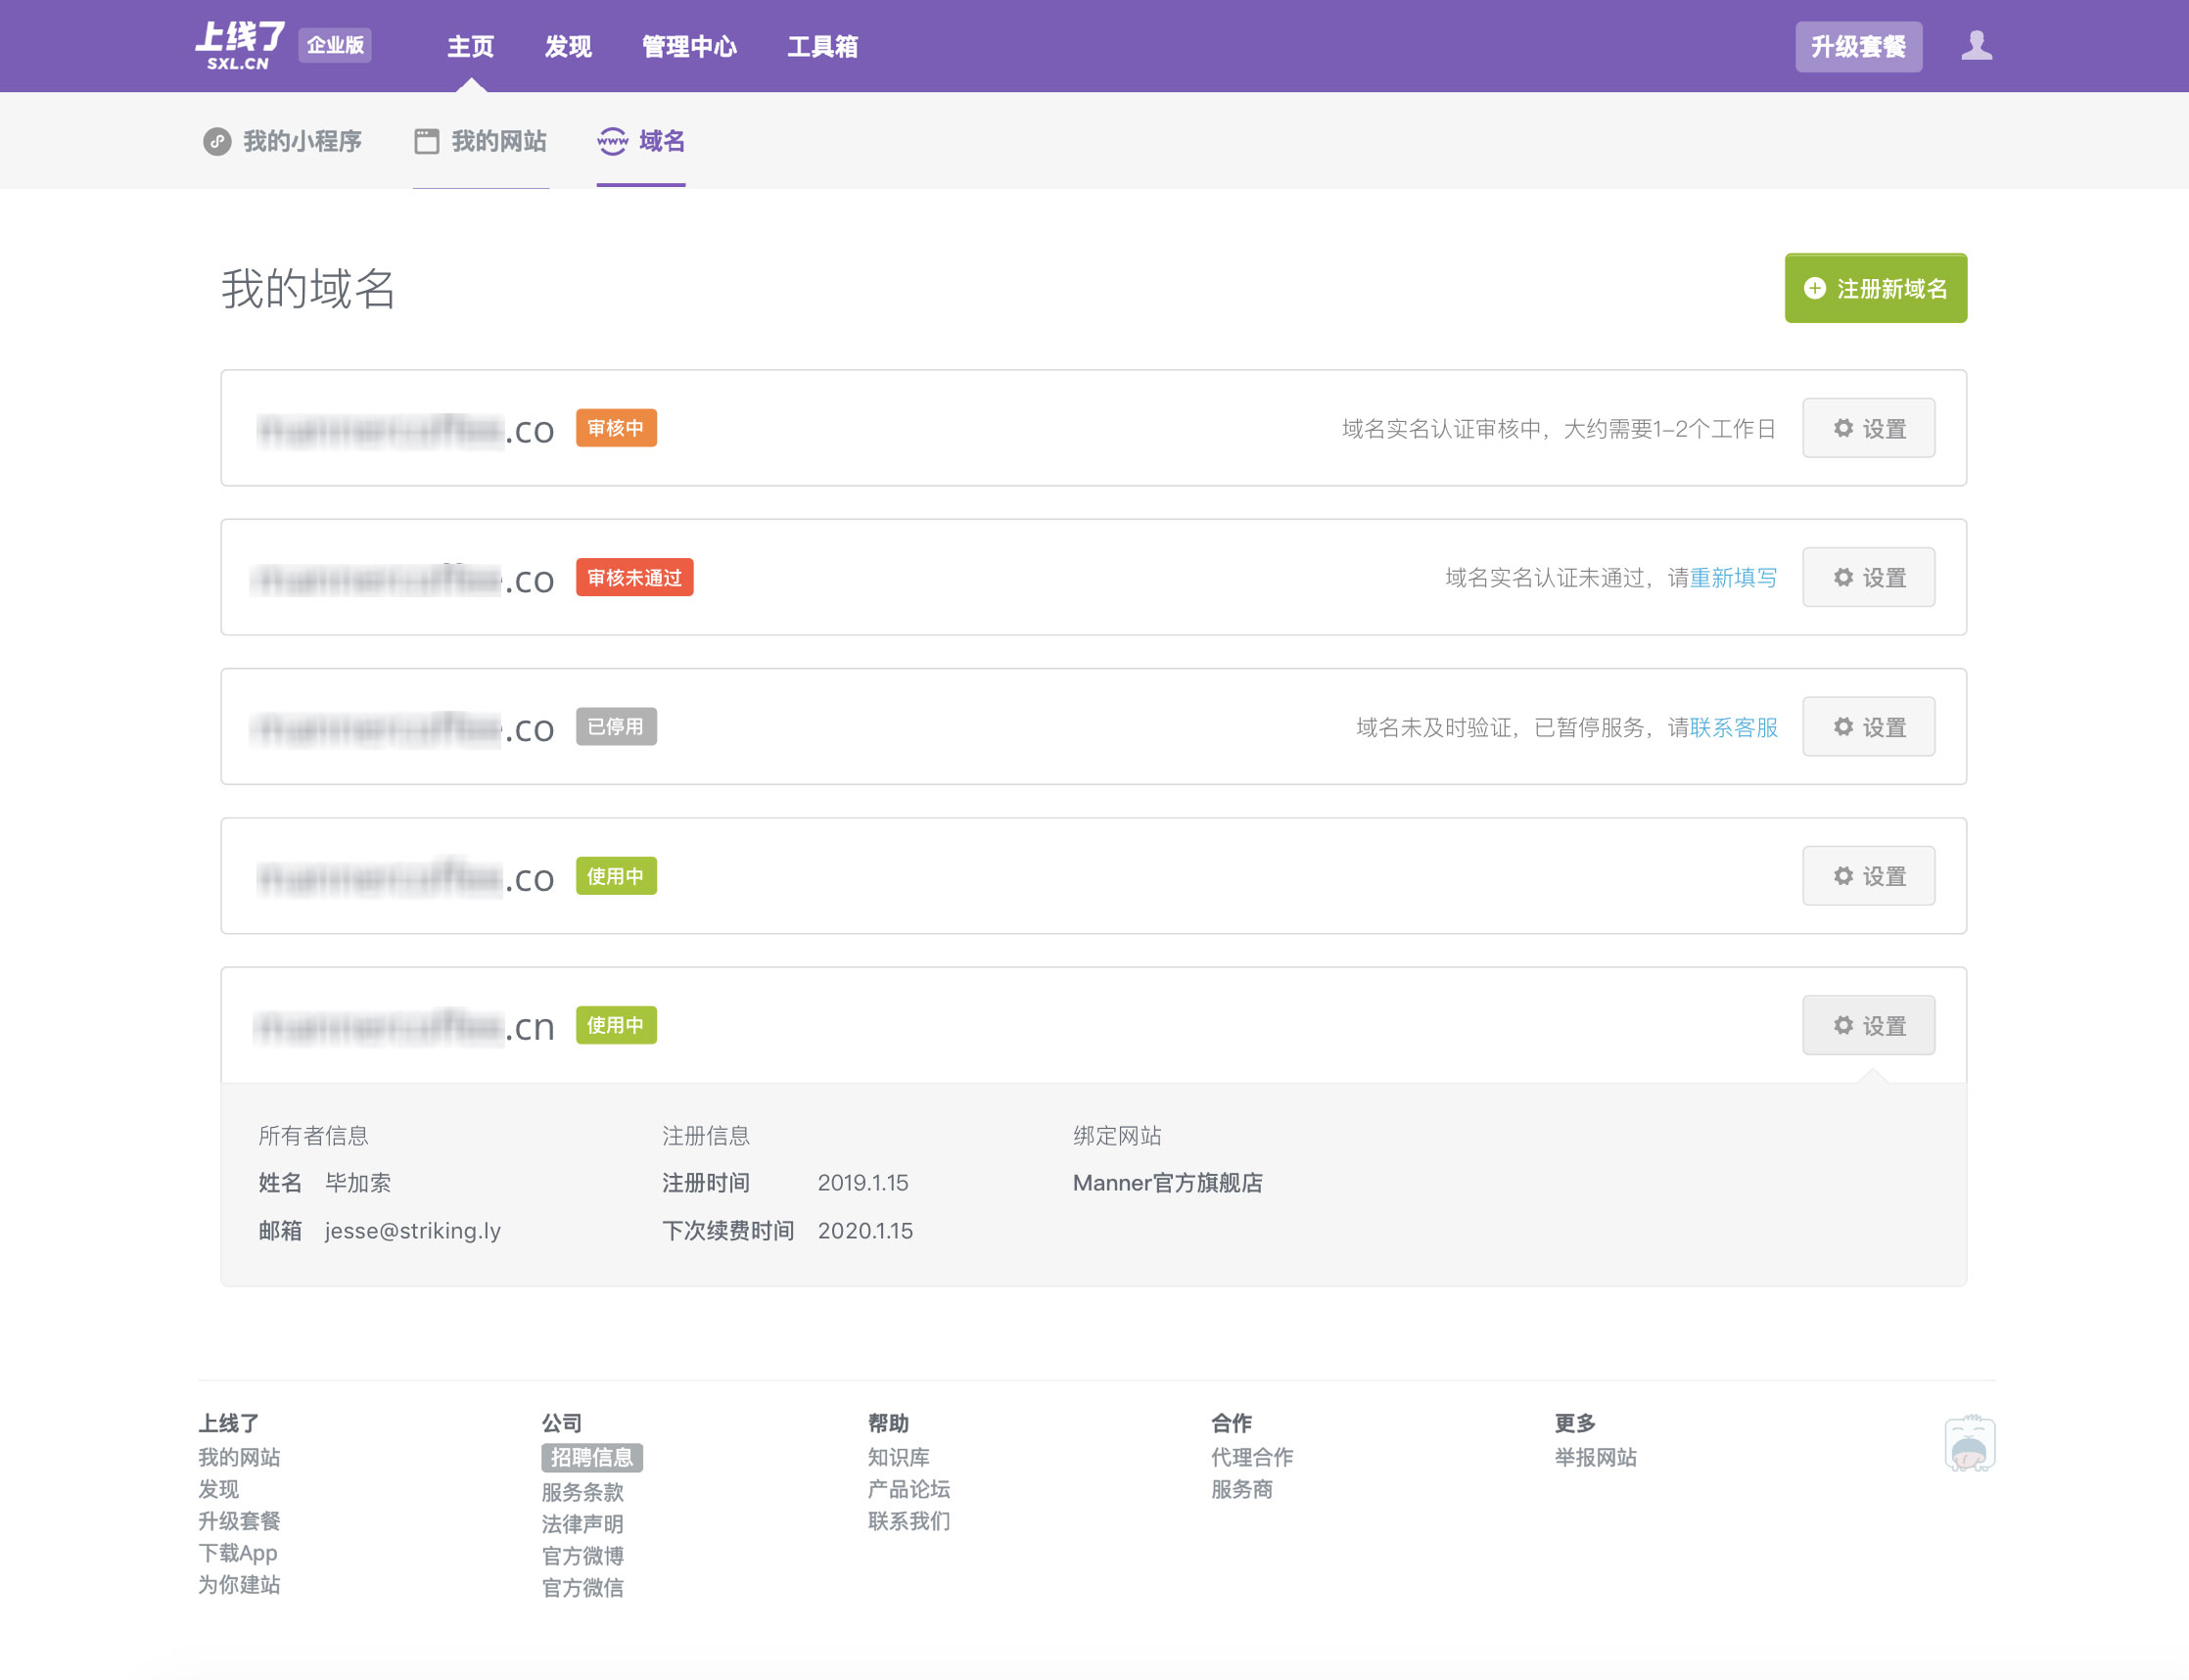Click the 企业版 badge next to logo
Screen dimensions: 2189x1680
[x=335, y=45]
